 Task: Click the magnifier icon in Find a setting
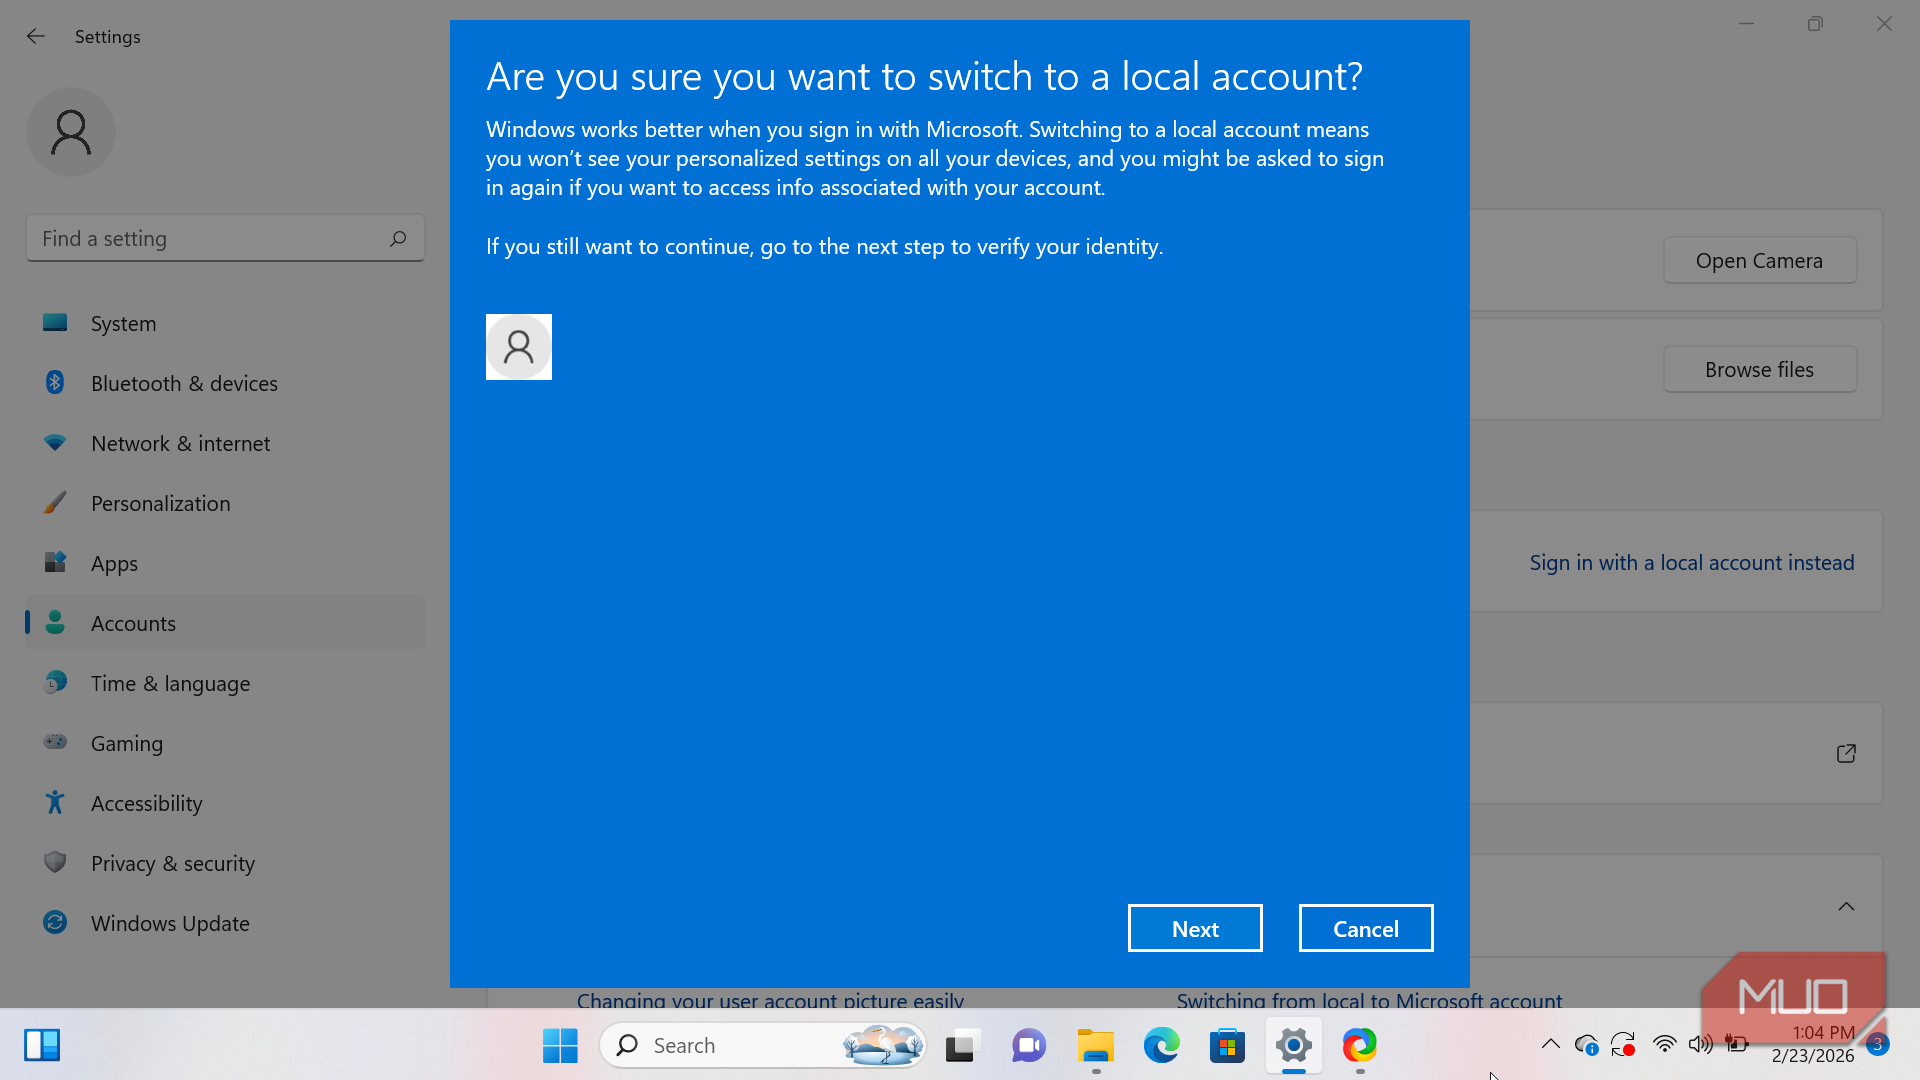point(398,238)
